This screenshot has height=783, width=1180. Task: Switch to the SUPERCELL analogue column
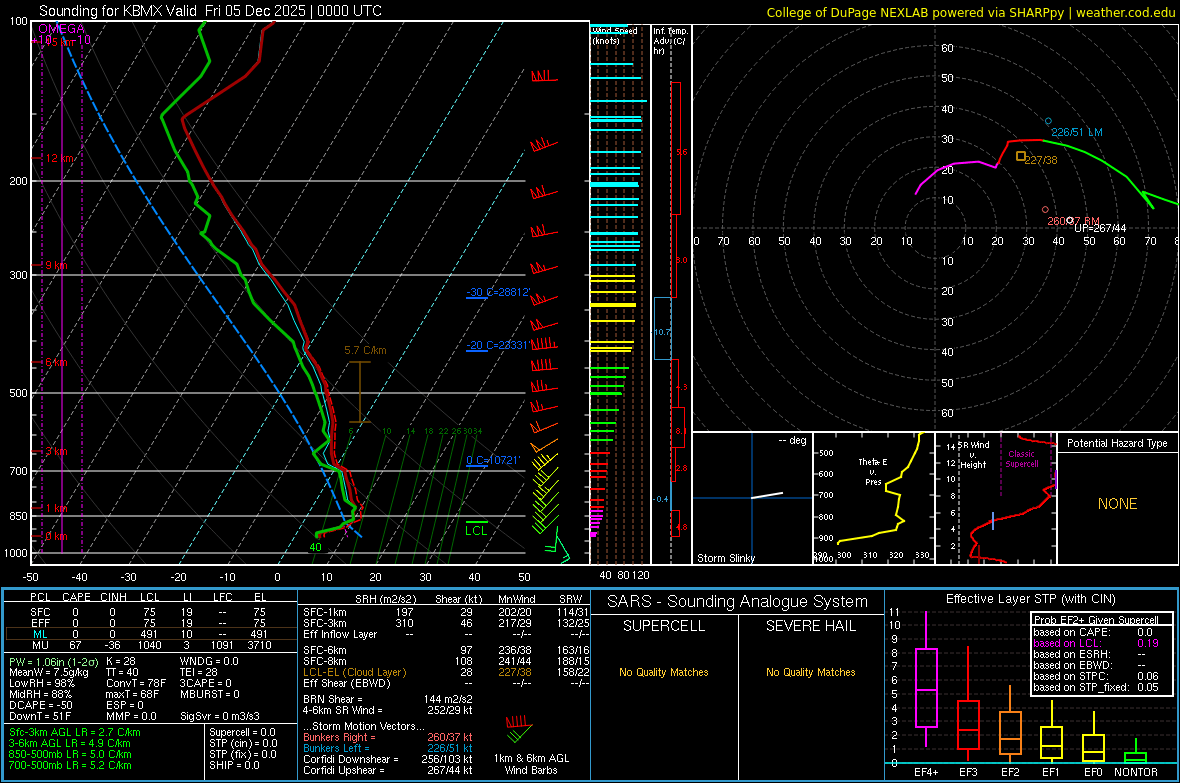[664, 625]
